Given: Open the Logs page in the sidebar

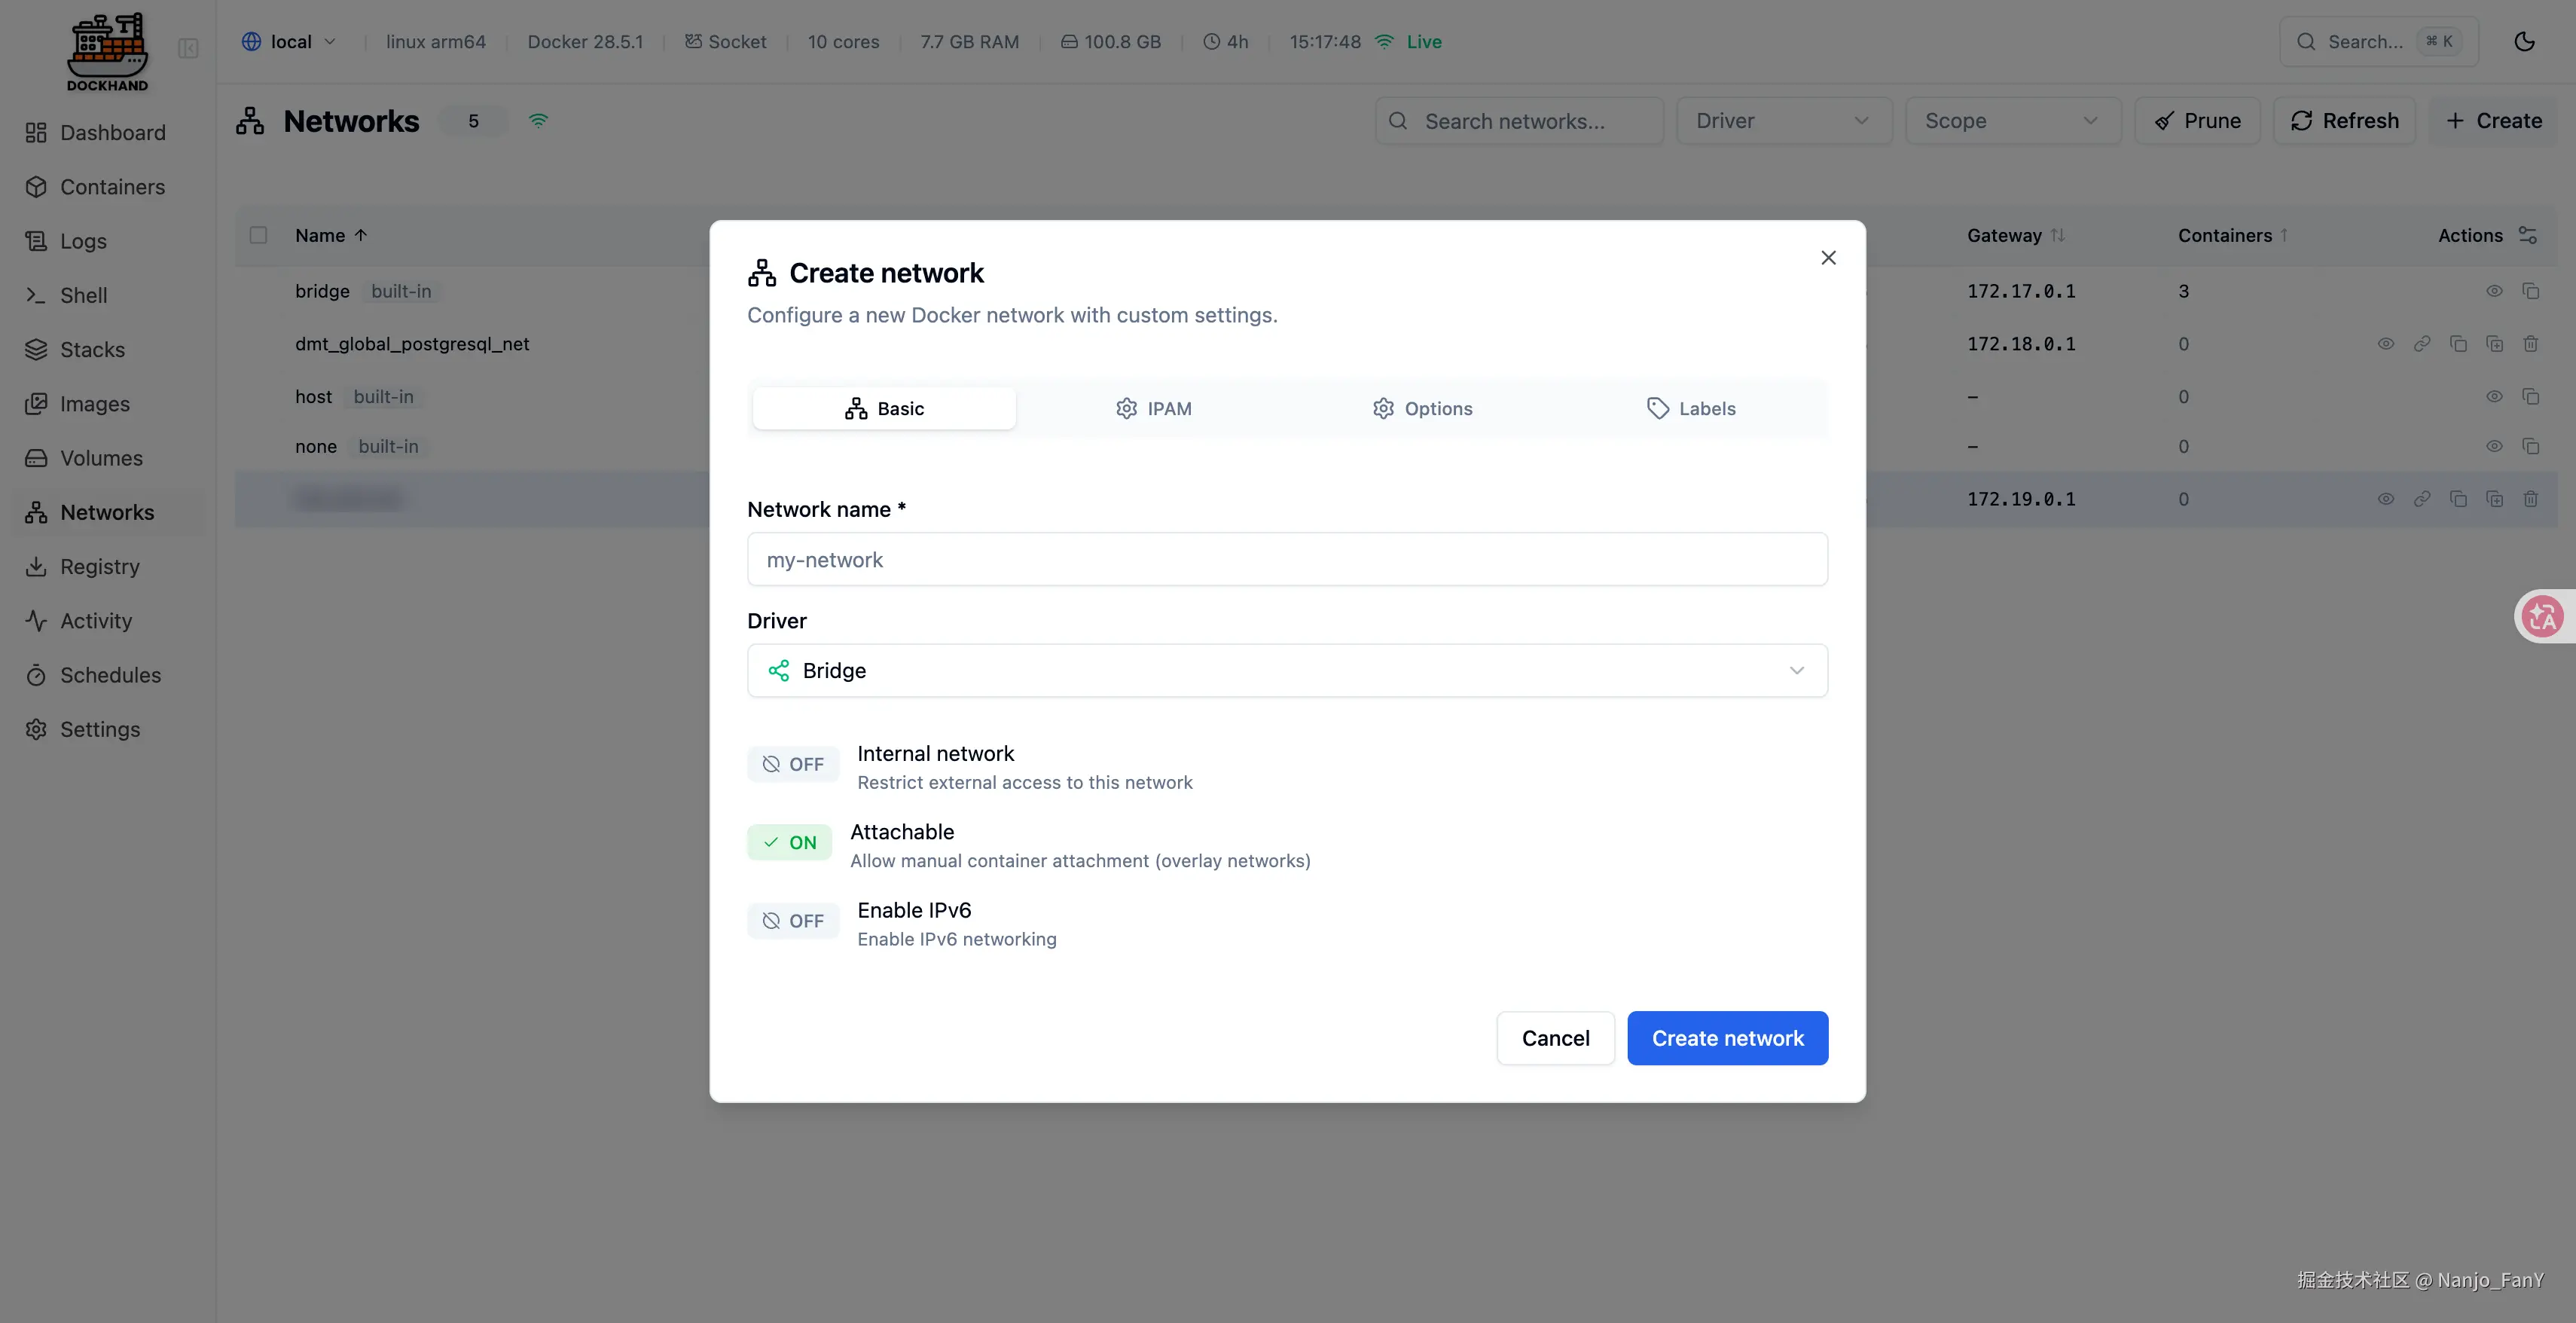Looking at the screenshot, I should pyautogui.click(x=108, y=241).
